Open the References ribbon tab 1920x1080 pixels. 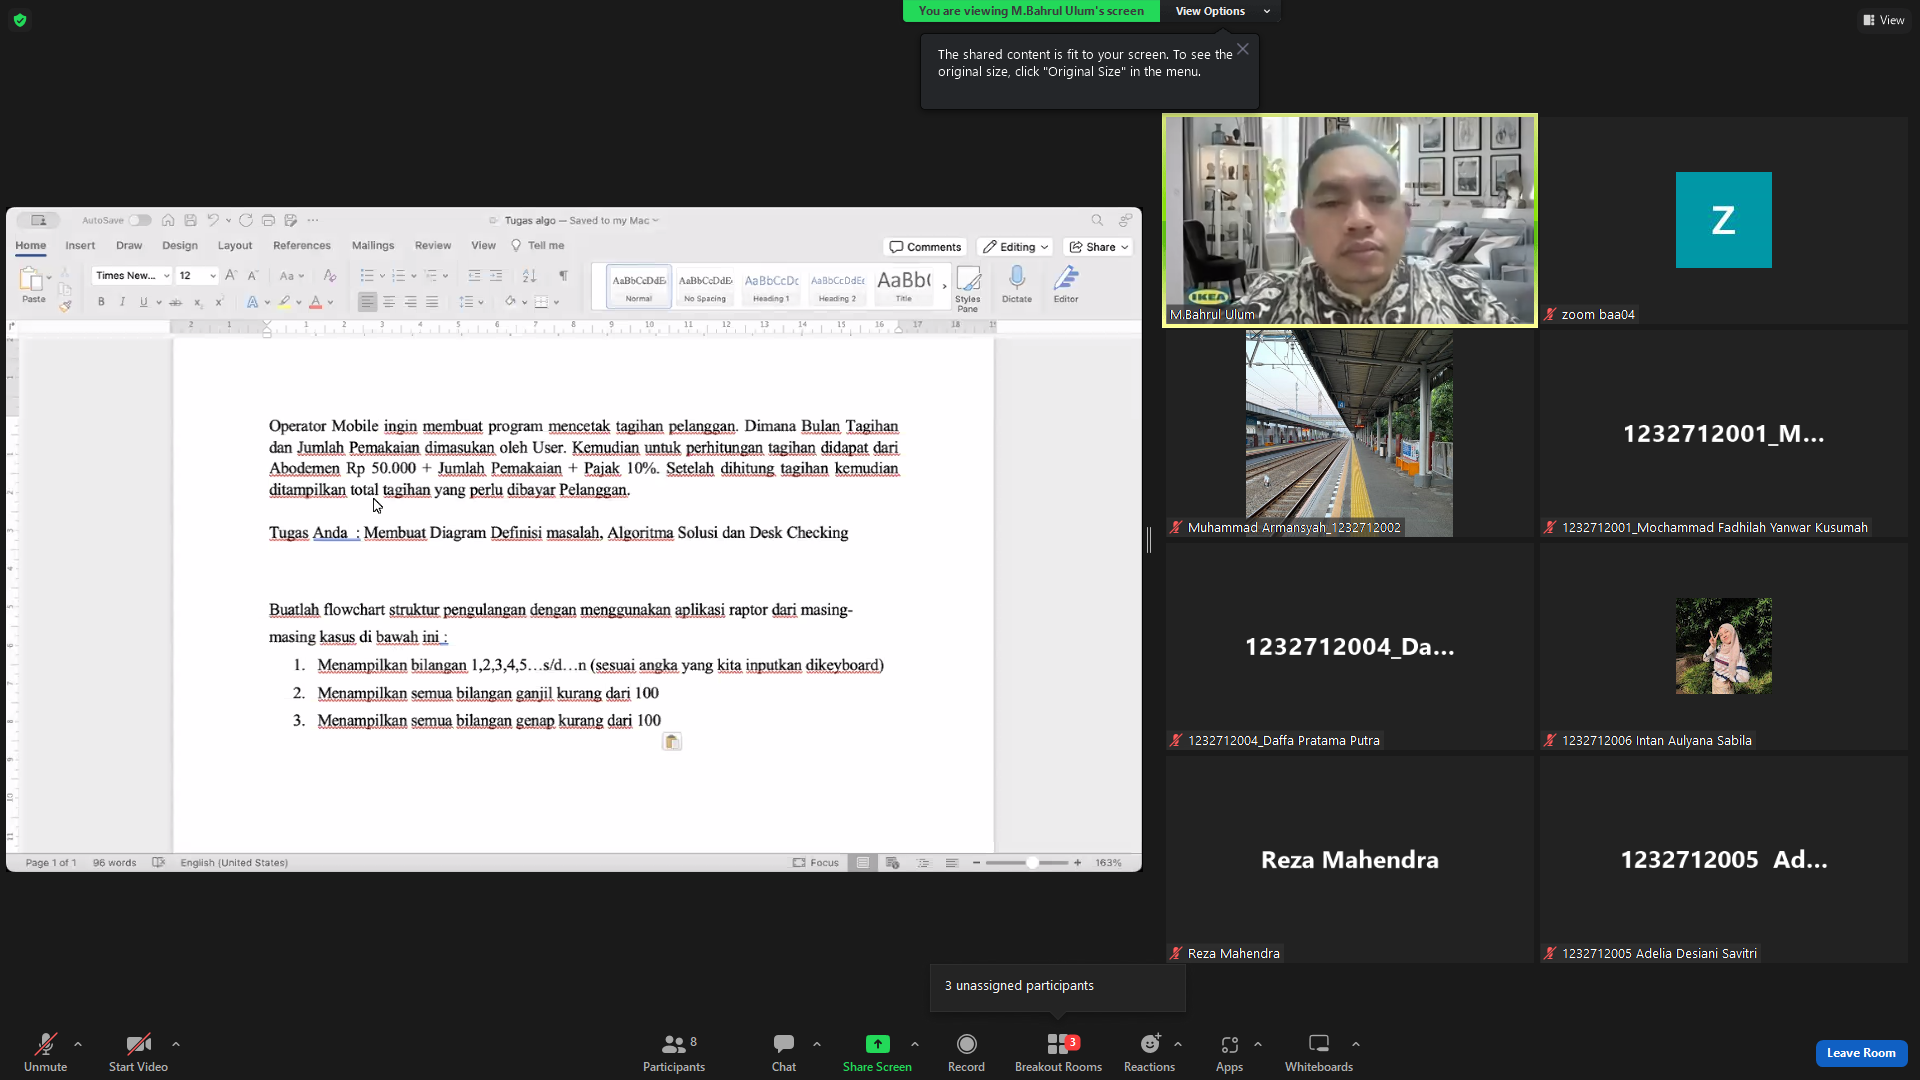(x=302, y=245)
